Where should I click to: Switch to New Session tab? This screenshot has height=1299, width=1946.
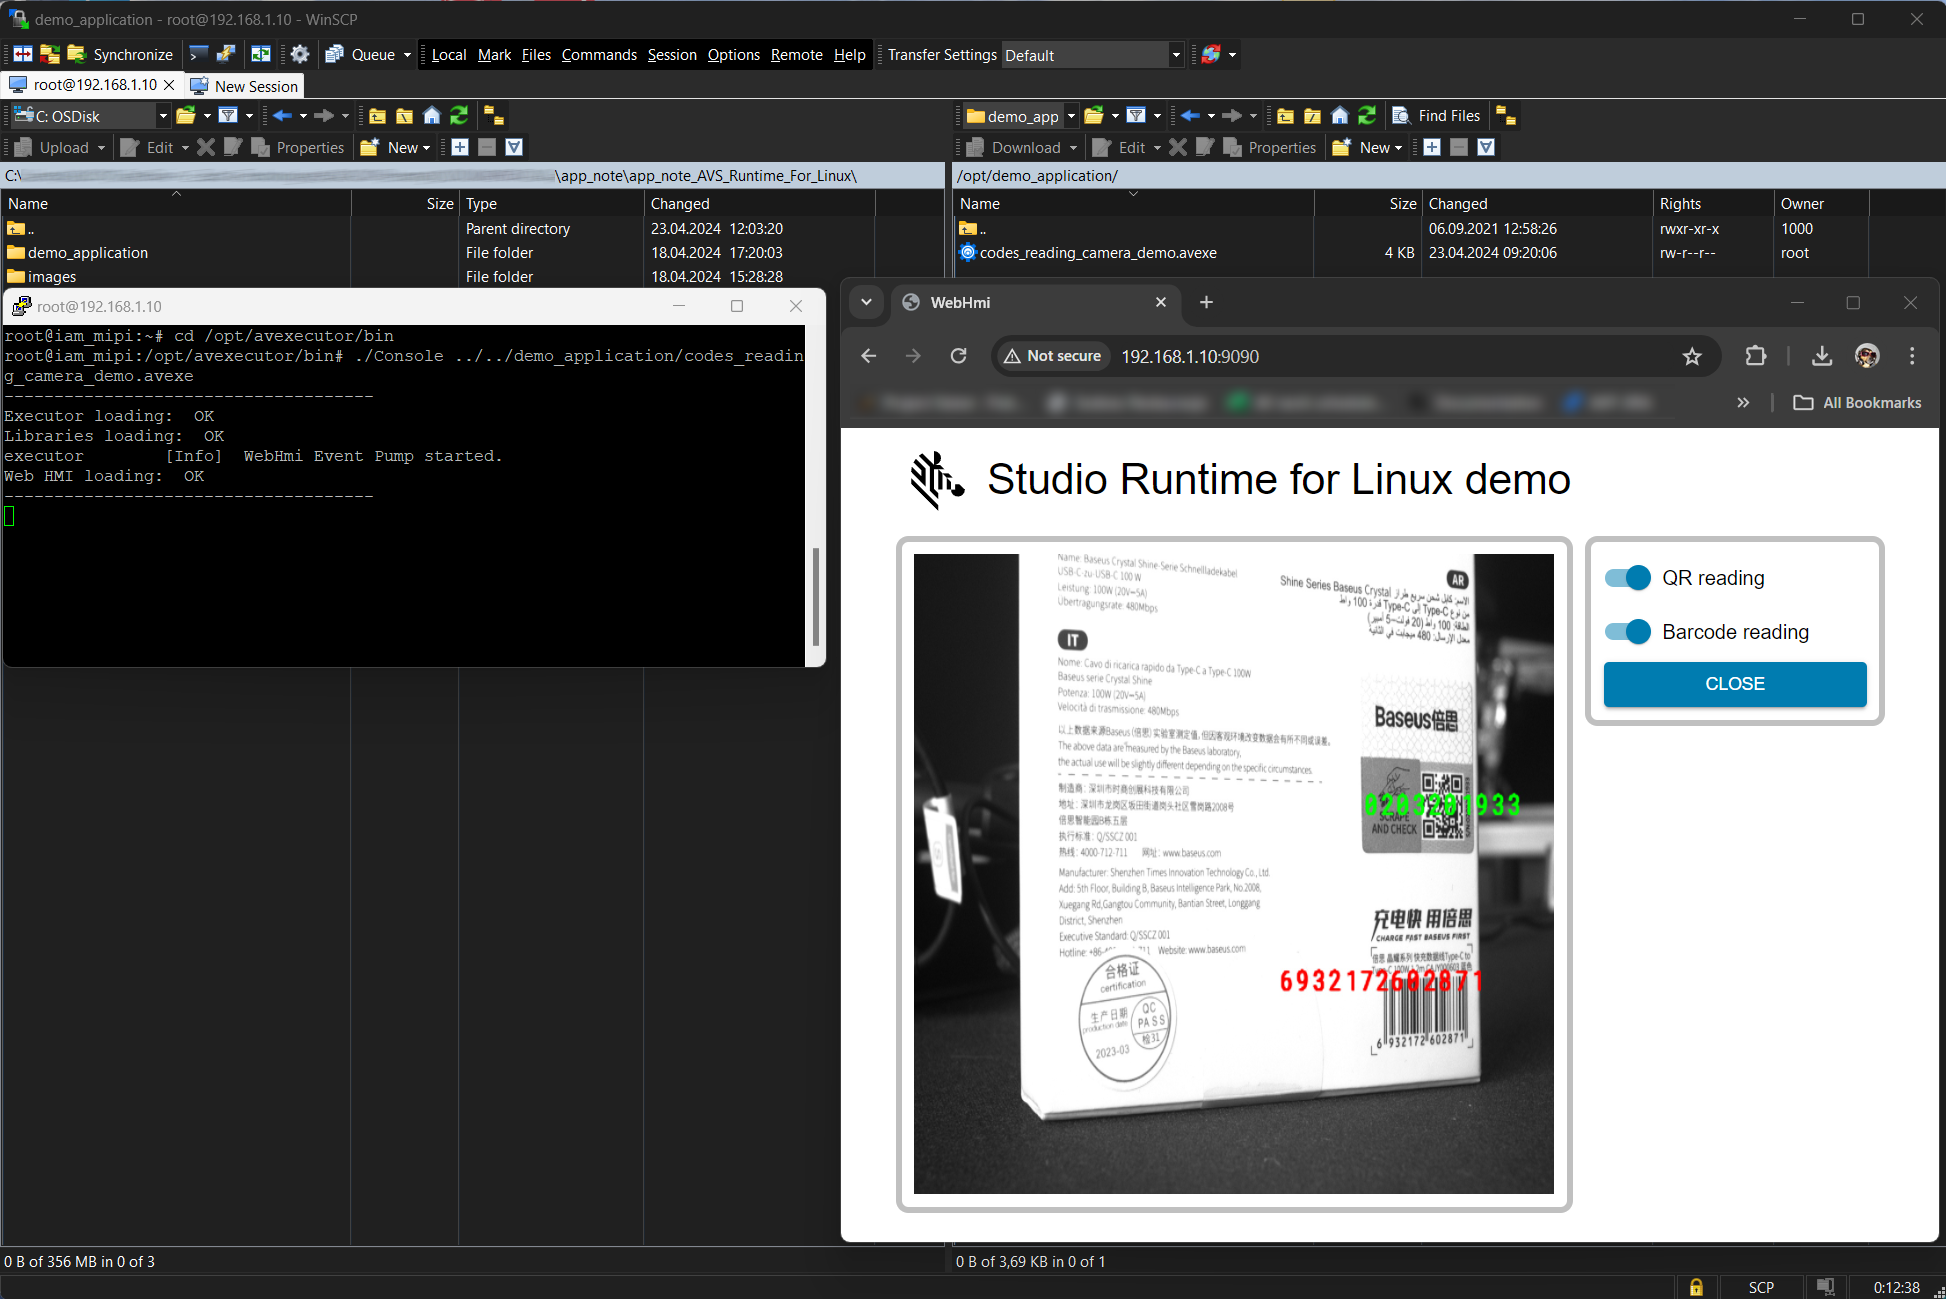click(245, 86)
